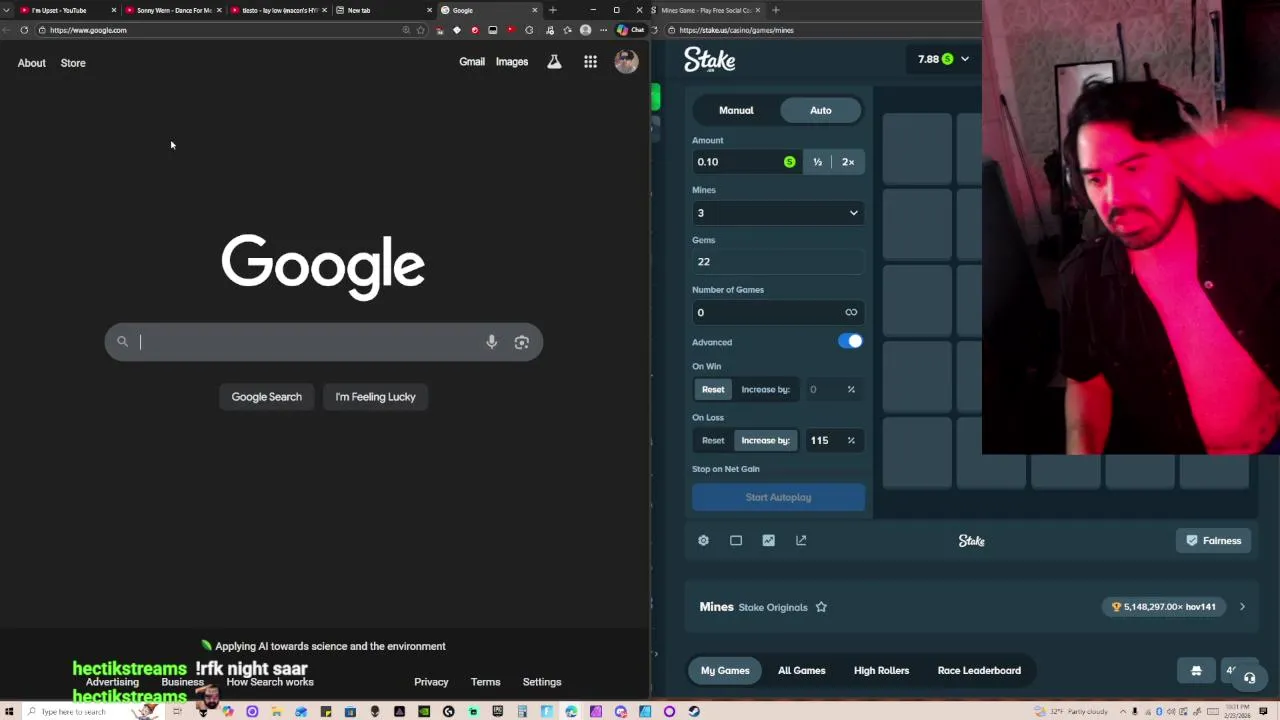This screenshot has width=1280, height=720.
Task: Switch to High Rollers tab
Action: 881,671
